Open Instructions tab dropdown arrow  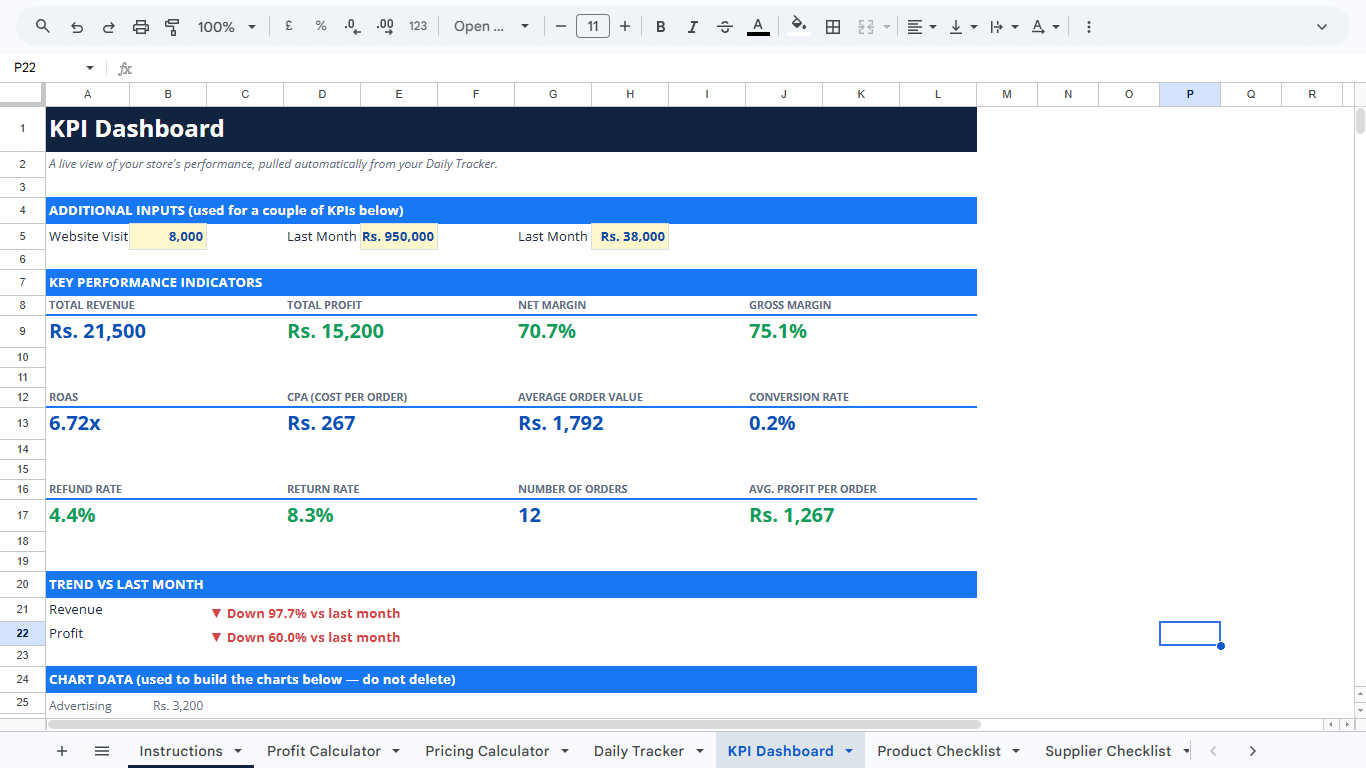[238, 751]
